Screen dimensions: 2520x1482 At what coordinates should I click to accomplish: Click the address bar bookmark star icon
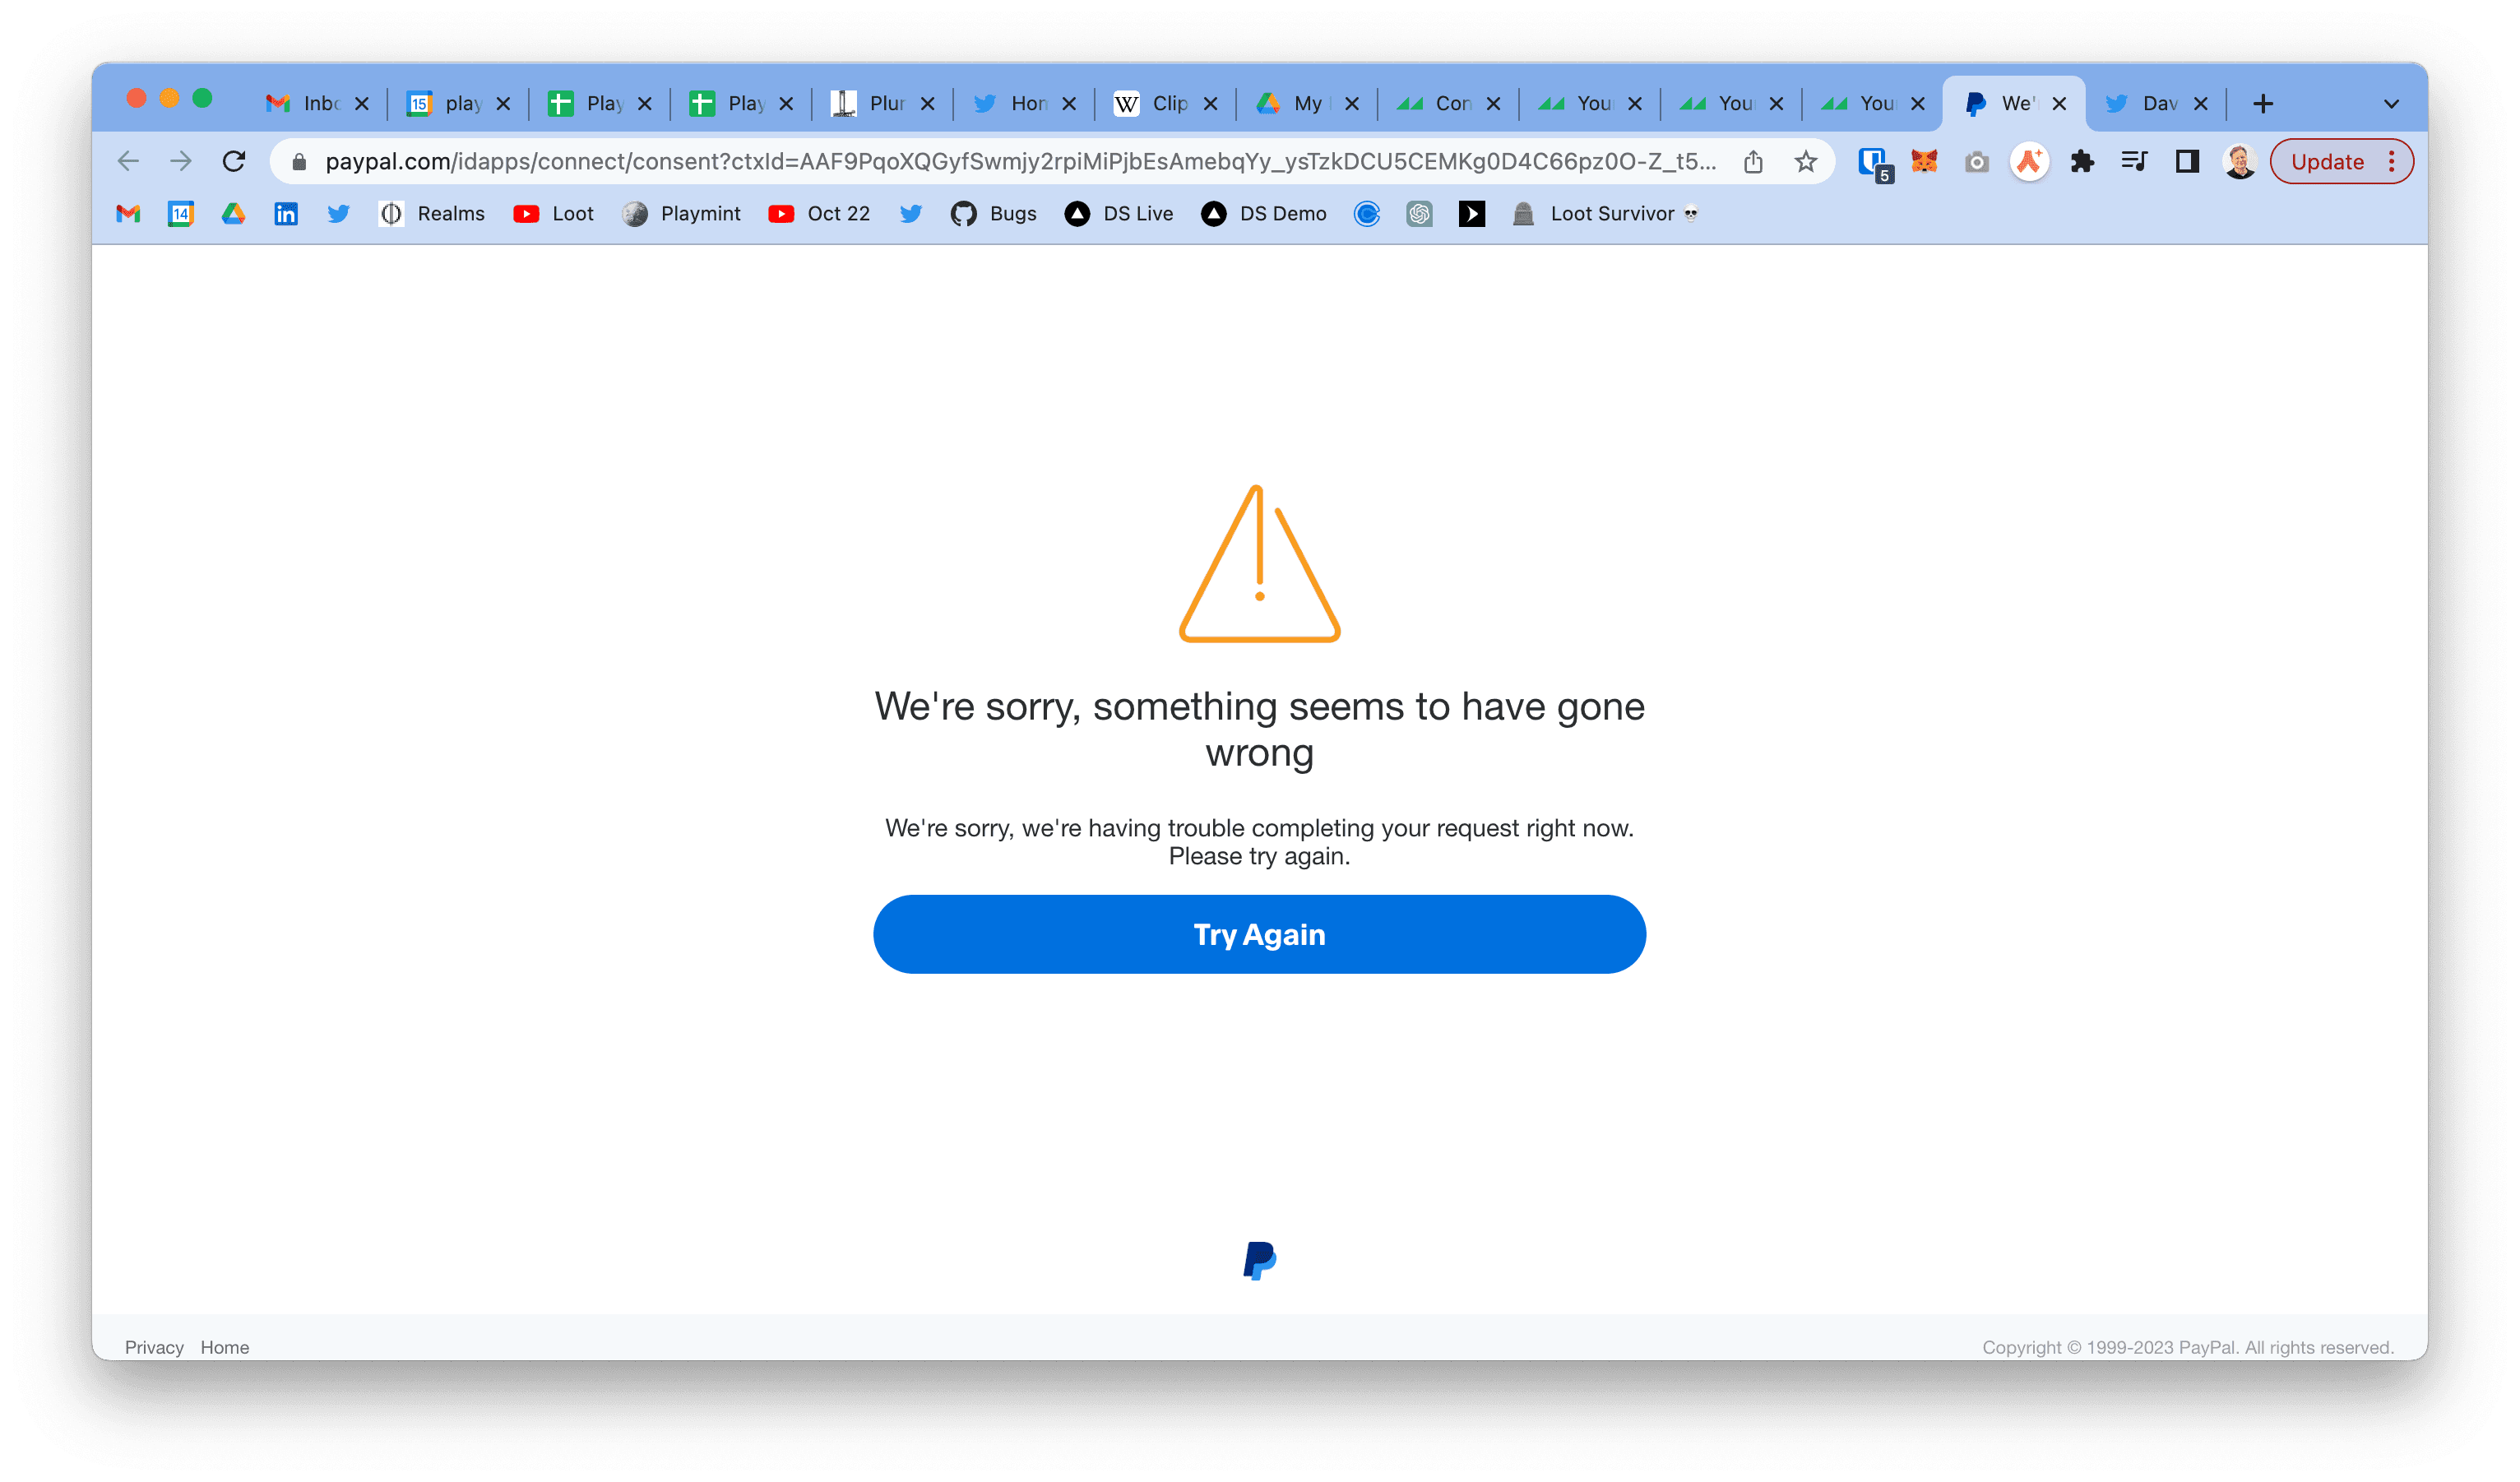pos(1806,160)
